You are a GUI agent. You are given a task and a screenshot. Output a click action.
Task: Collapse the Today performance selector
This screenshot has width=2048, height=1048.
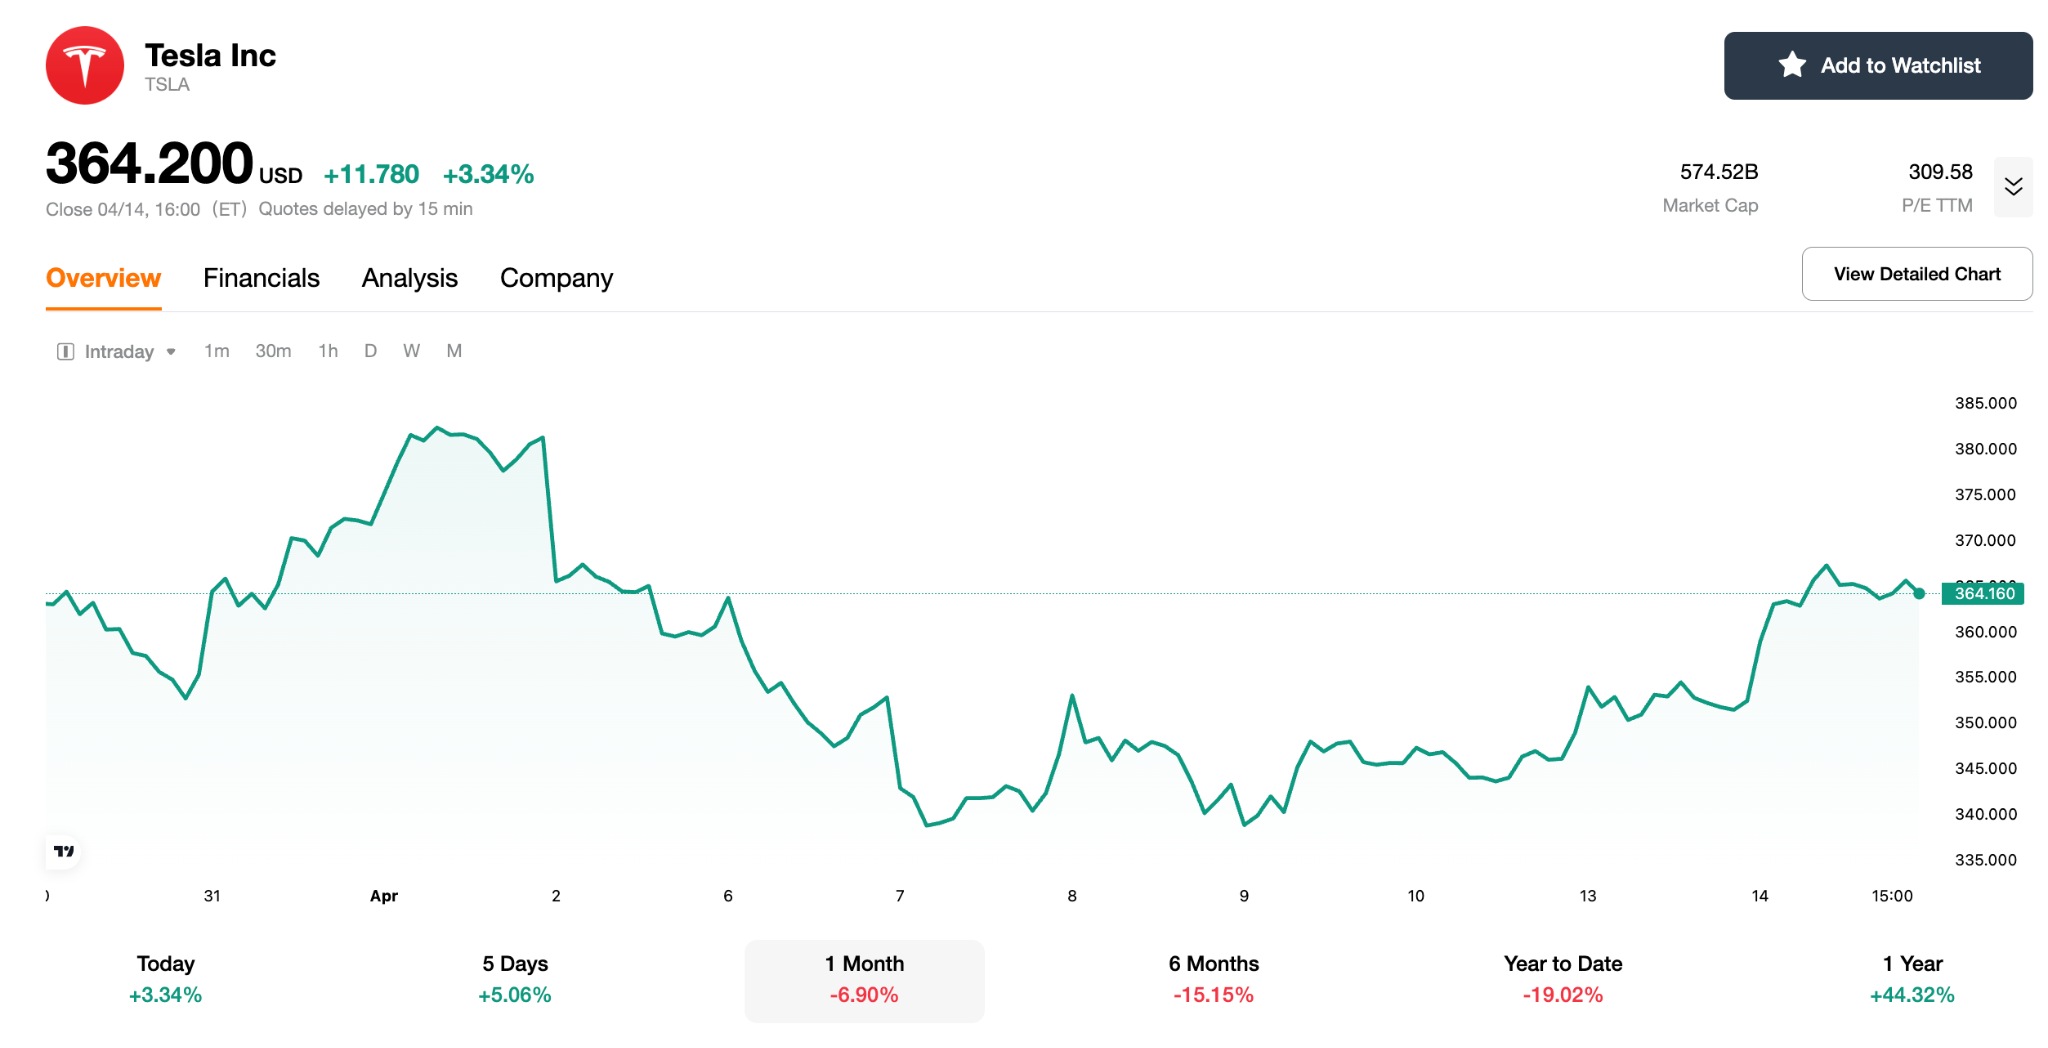coord(165,980)
